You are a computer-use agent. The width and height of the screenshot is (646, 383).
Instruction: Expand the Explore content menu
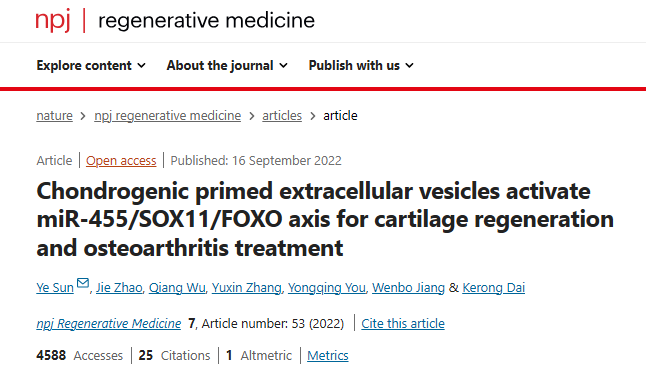coord(91,65)
